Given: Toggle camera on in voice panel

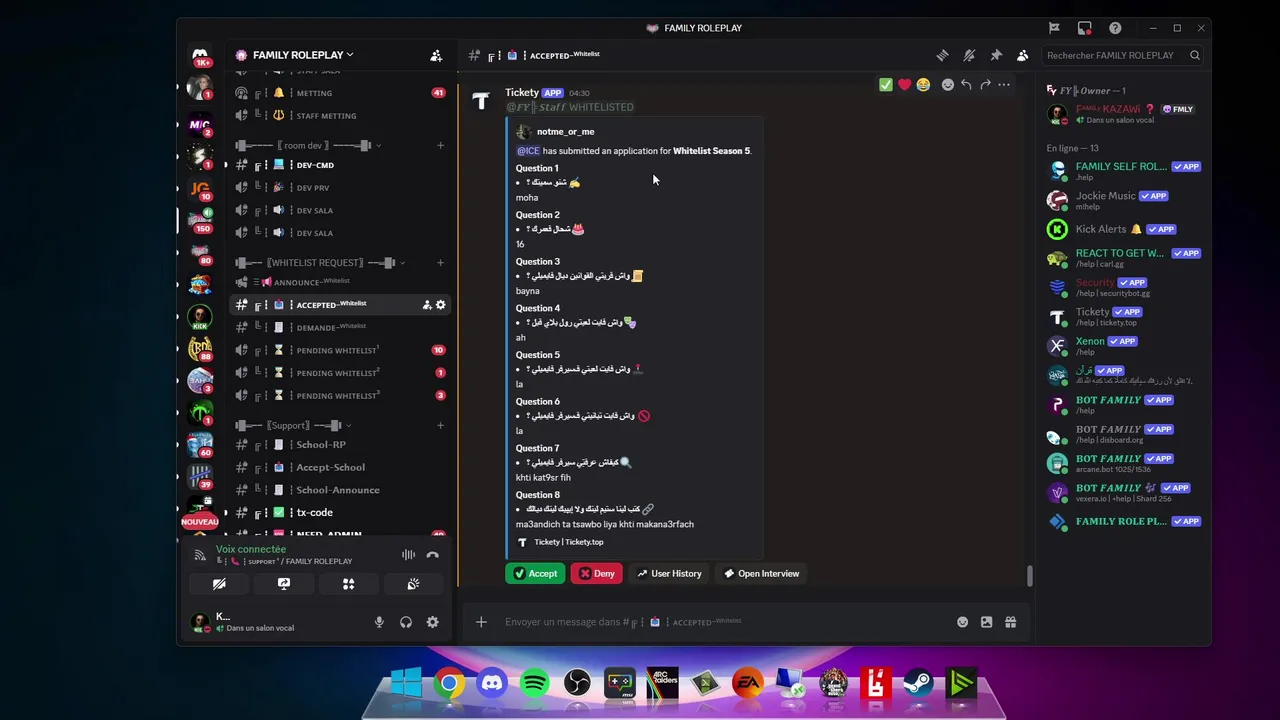Looking at the screenshot, I should [x=219, y=584].
